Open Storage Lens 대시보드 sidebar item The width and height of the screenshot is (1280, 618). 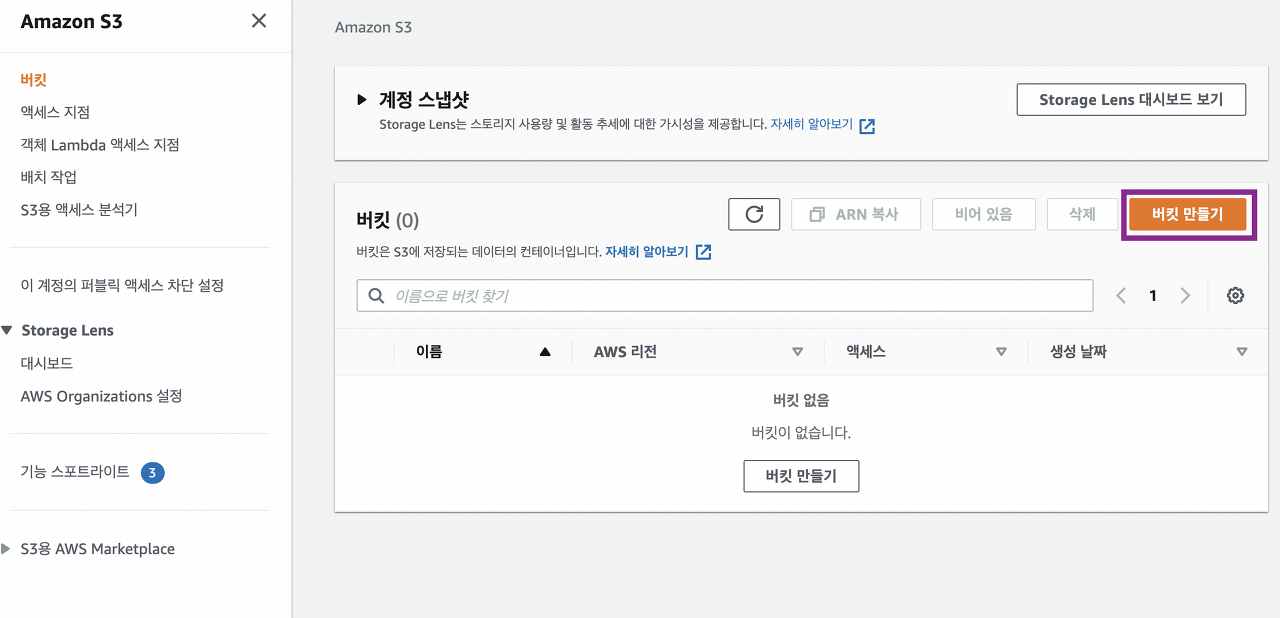coord(47,364)
